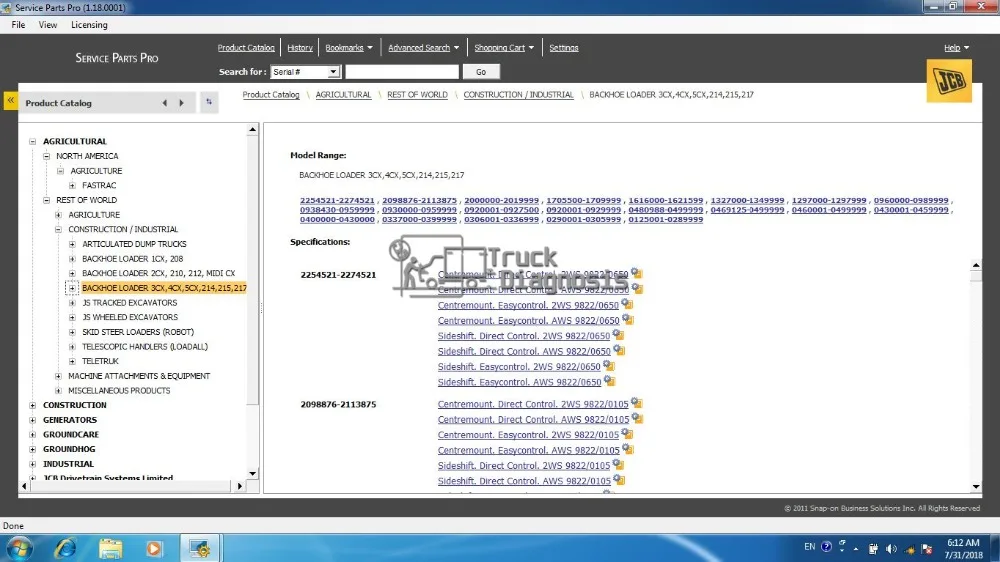Click the Service Parts Pro taskbar button
This screenshot has width=1000, height=562.
[x=200, y=548]
